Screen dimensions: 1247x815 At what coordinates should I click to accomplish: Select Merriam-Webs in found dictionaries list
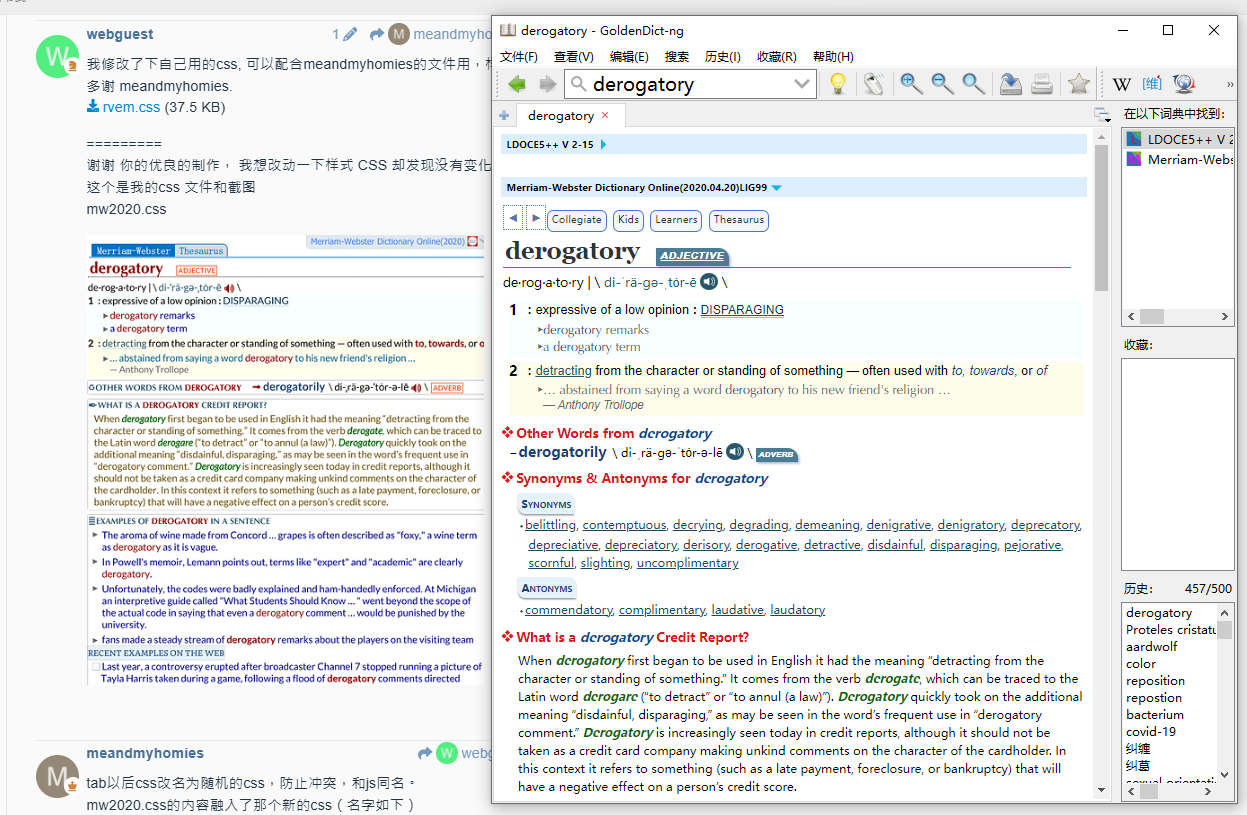1178,159
